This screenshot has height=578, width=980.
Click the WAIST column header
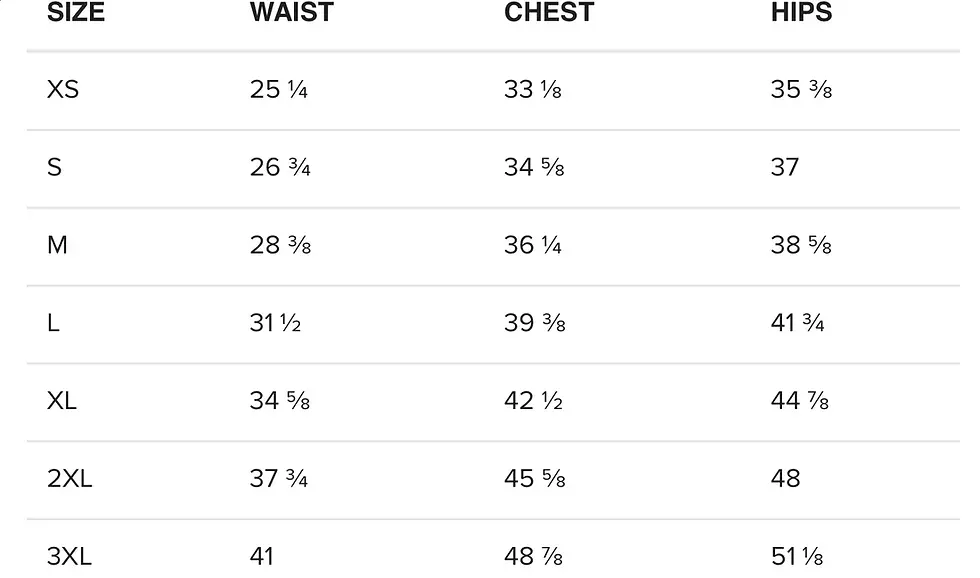point(291,13)
